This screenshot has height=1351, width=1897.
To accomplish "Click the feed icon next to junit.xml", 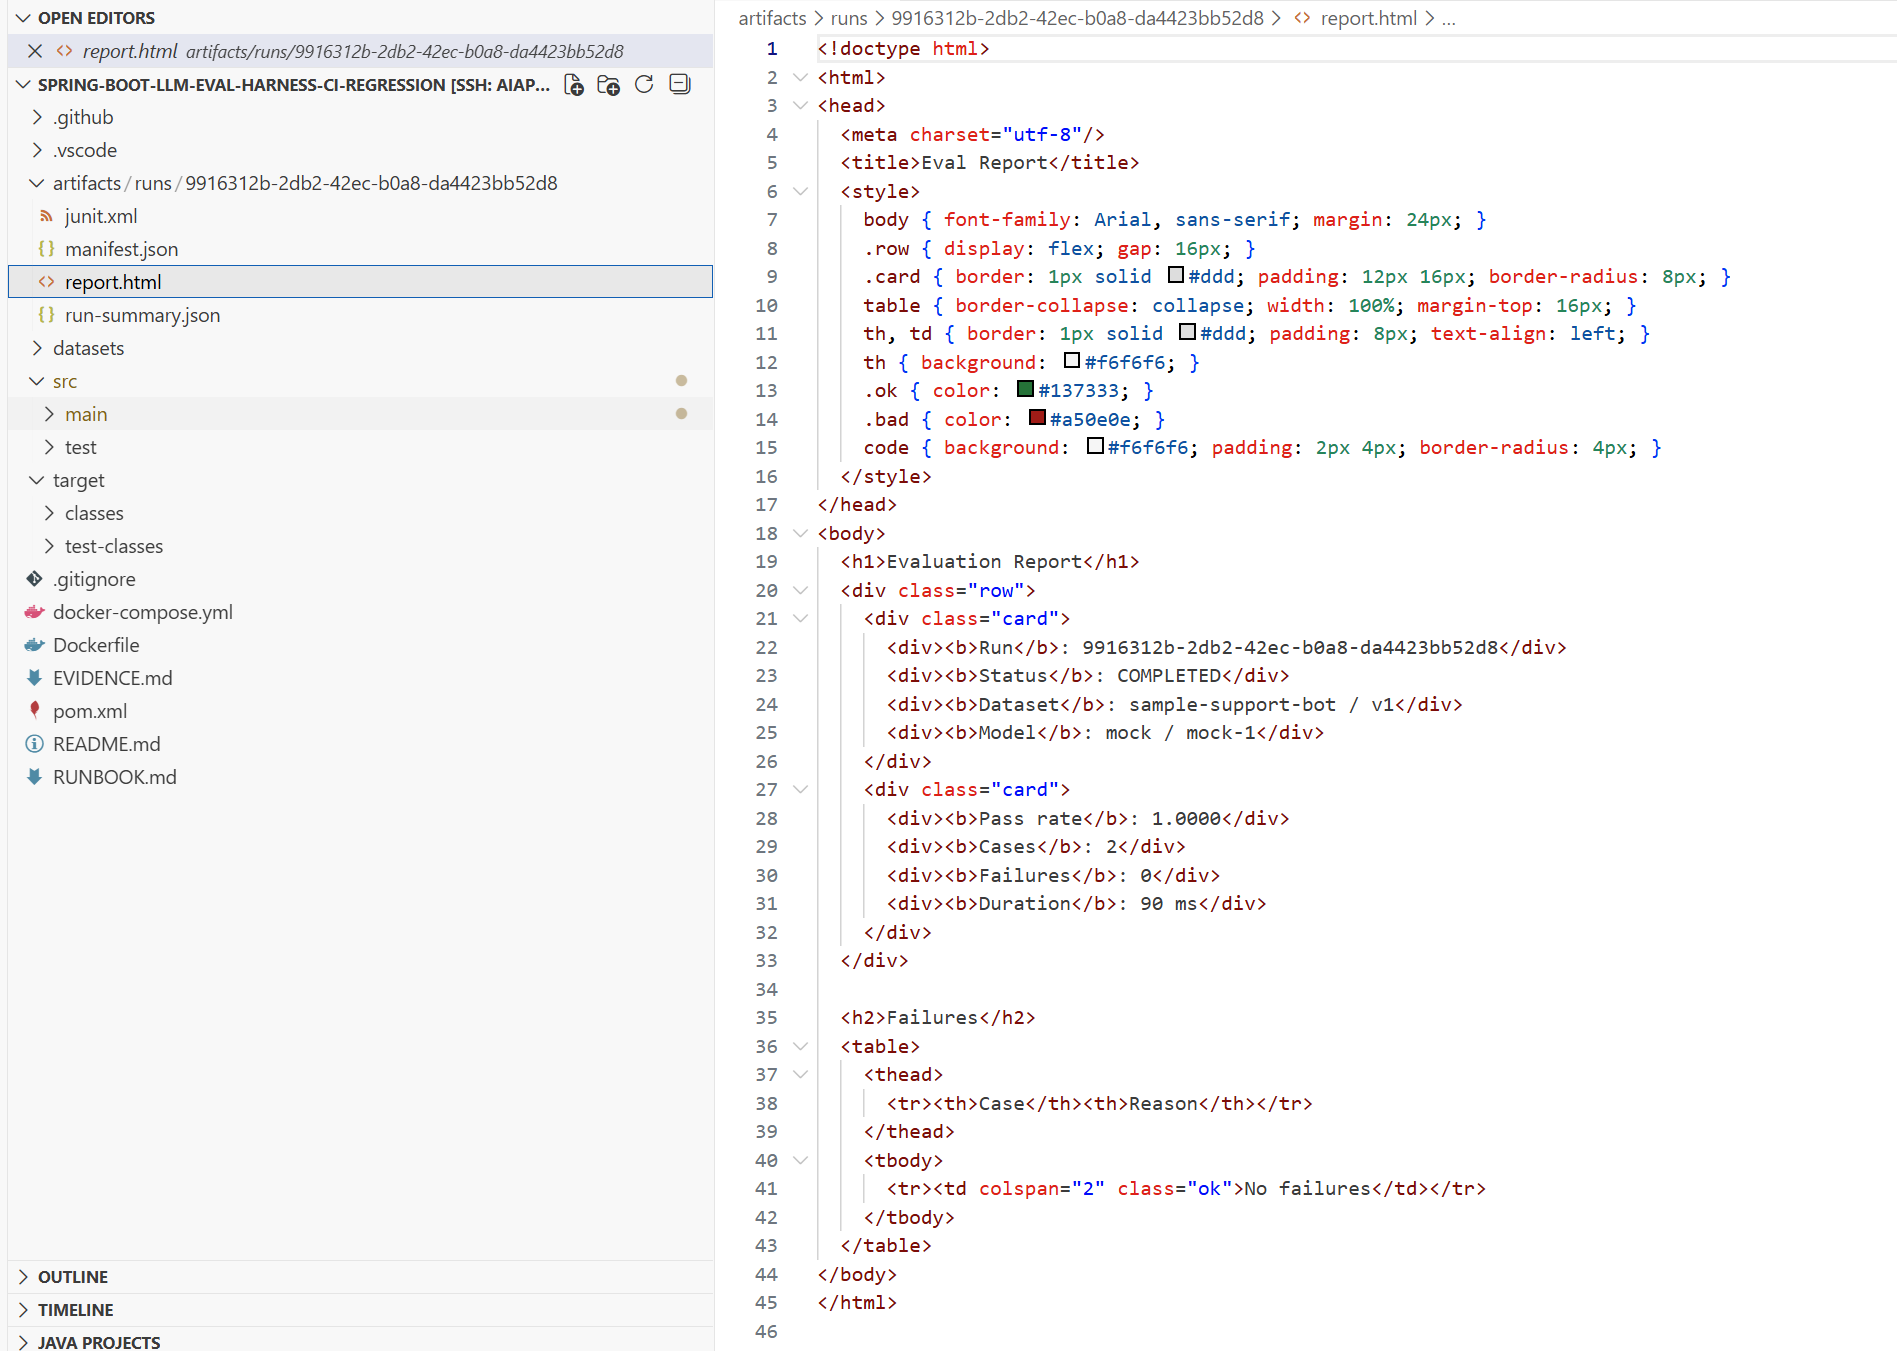I will (47, 215).
